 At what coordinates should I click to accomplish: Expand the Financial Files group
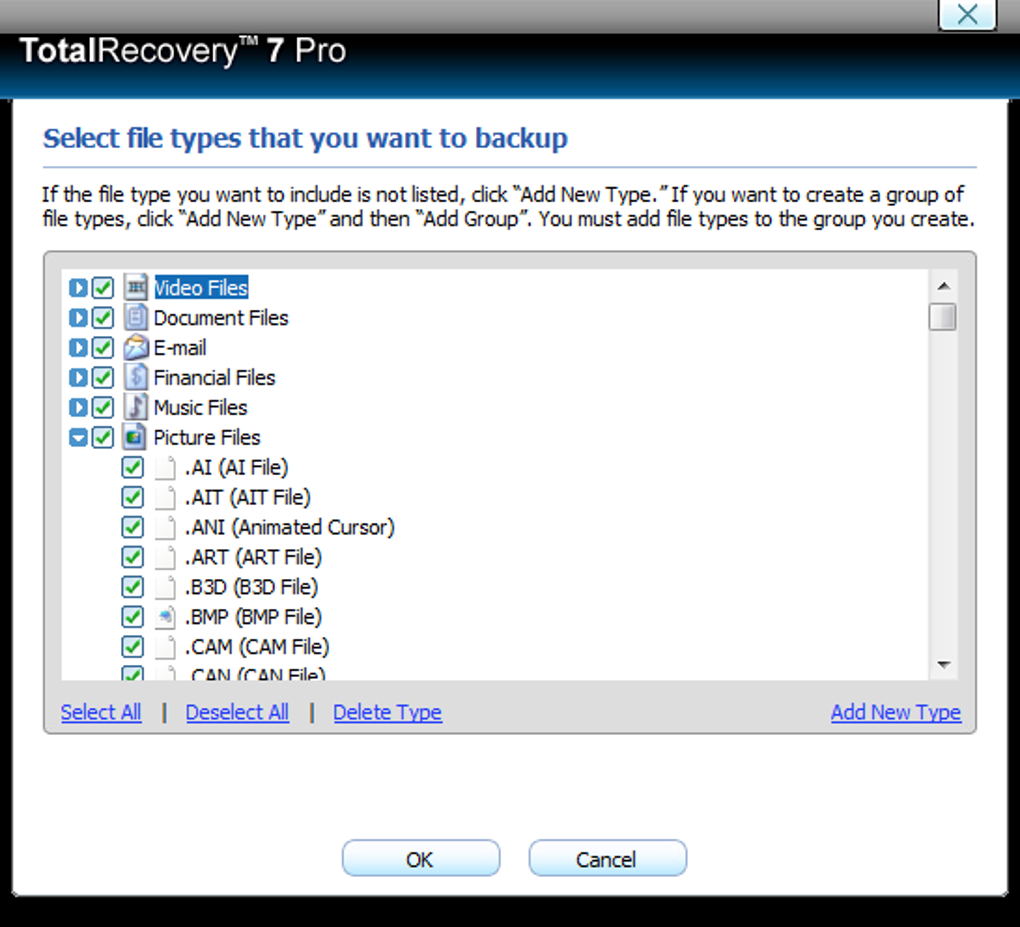point(78,377)
